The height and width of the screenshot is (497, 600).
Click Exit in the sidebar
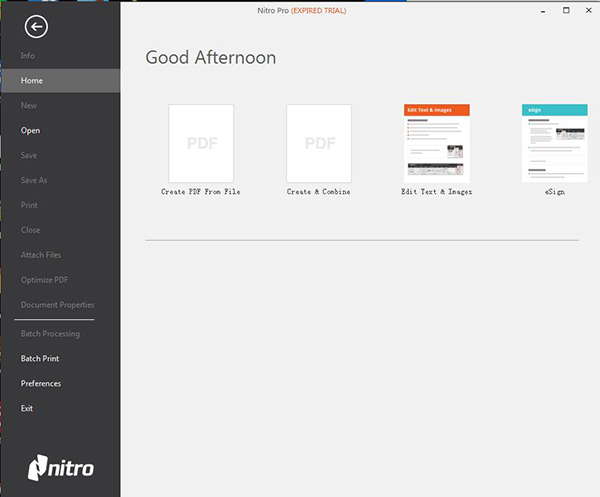(x=27, y=408)
